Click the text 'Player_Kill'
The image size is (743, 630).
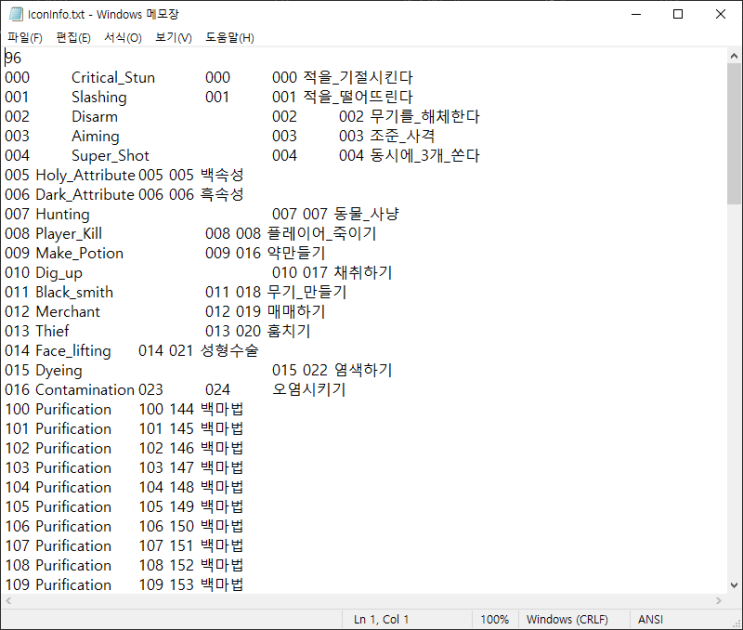tap(69, 234)
